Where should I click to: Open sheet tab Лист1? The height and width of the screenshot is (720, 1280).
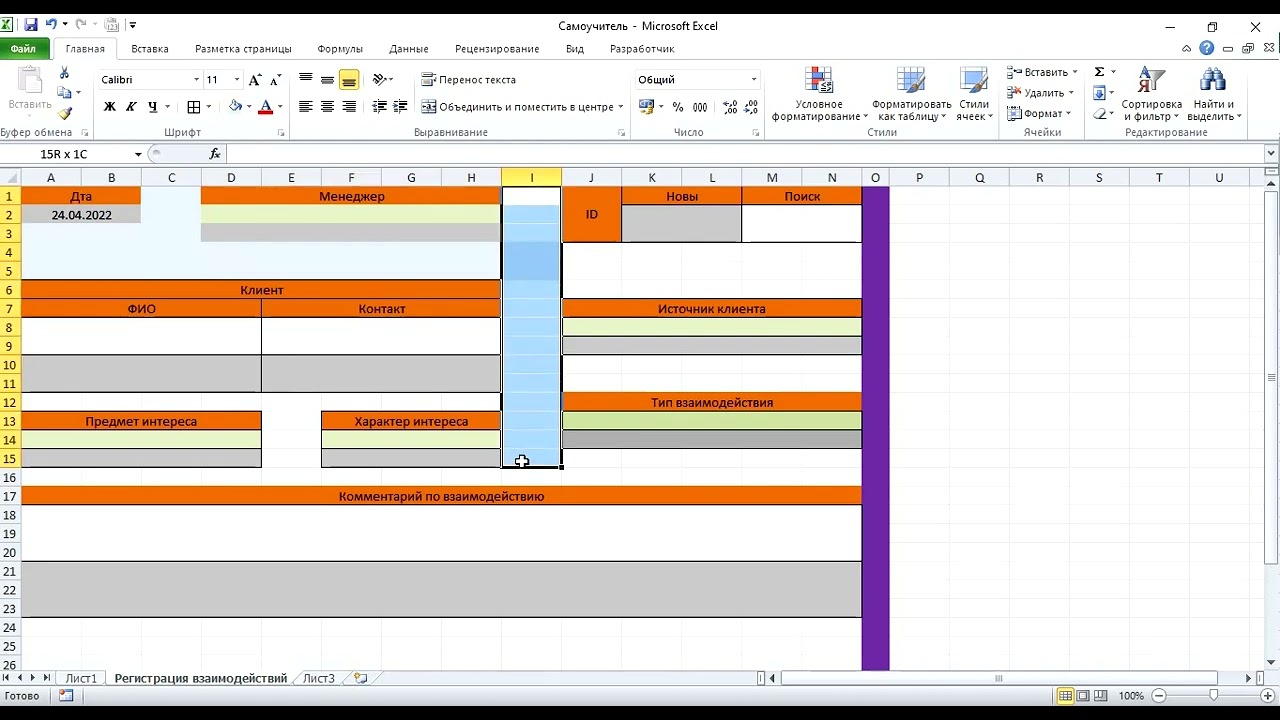click(82, 678)
